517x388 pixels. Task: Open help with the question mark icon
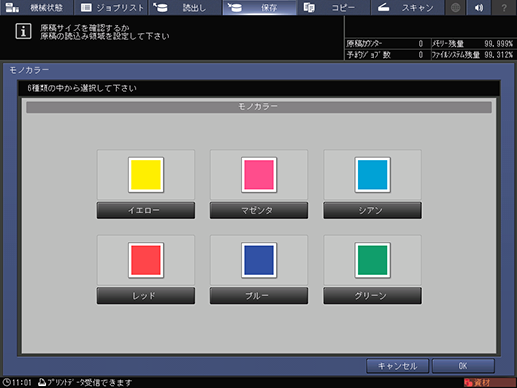click(504, 7)
